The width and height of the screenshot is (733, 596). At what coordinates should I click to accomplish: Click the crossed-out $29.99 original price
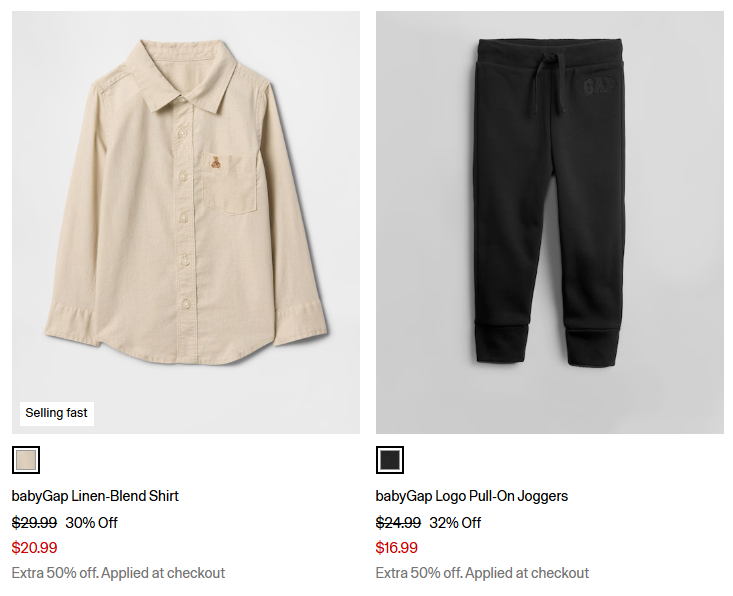point(34,522)
